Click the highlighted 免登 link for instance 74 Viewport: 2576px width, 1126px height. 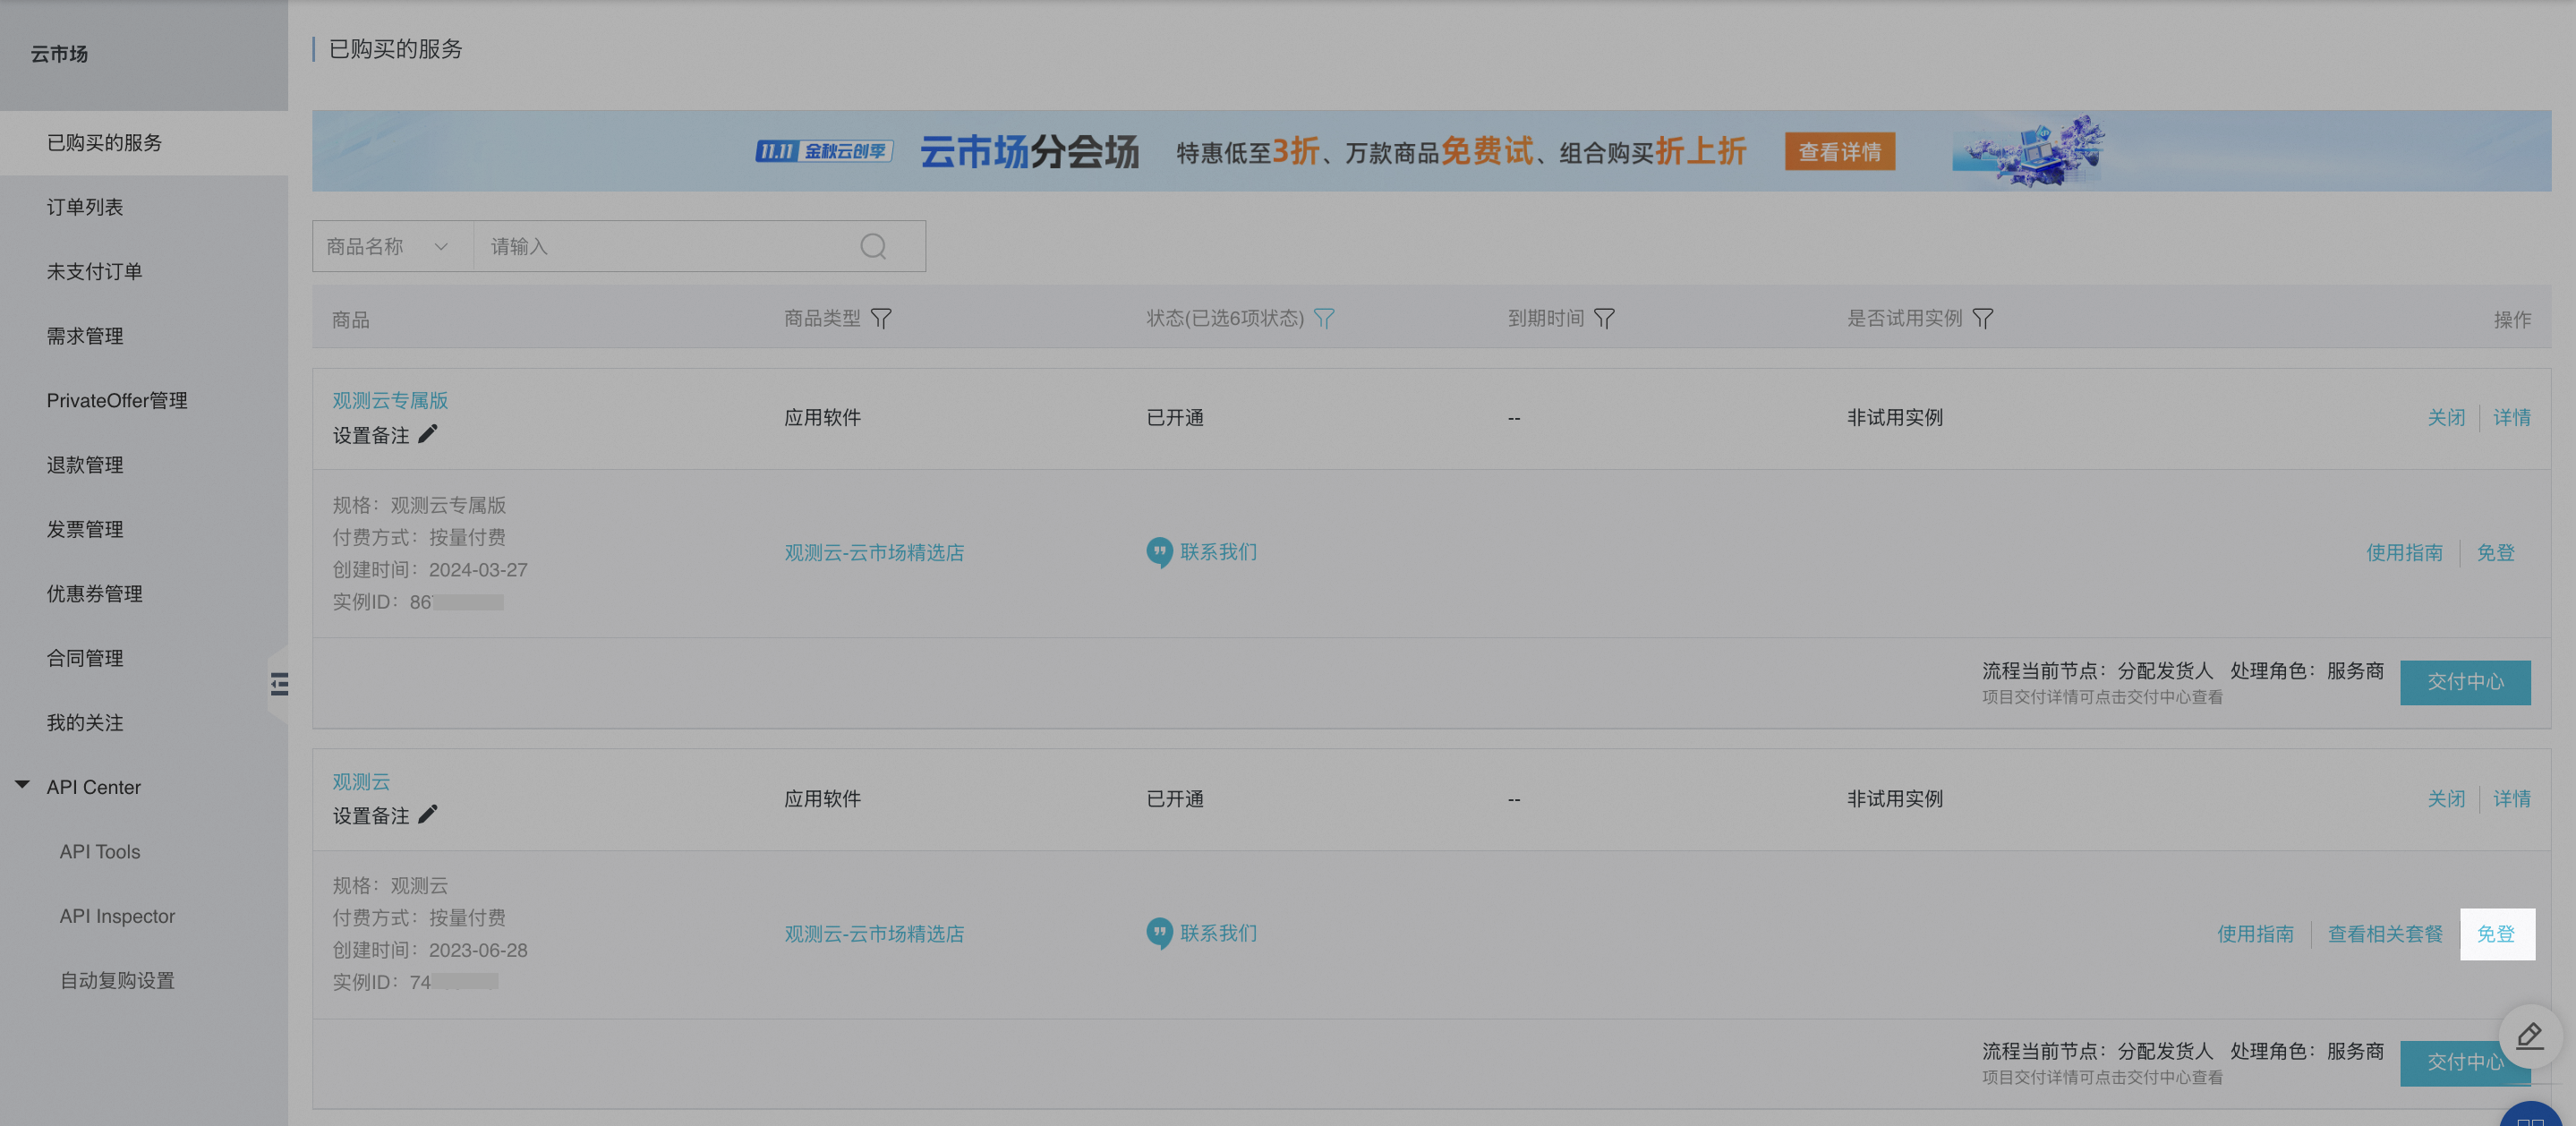(2496, 934)
